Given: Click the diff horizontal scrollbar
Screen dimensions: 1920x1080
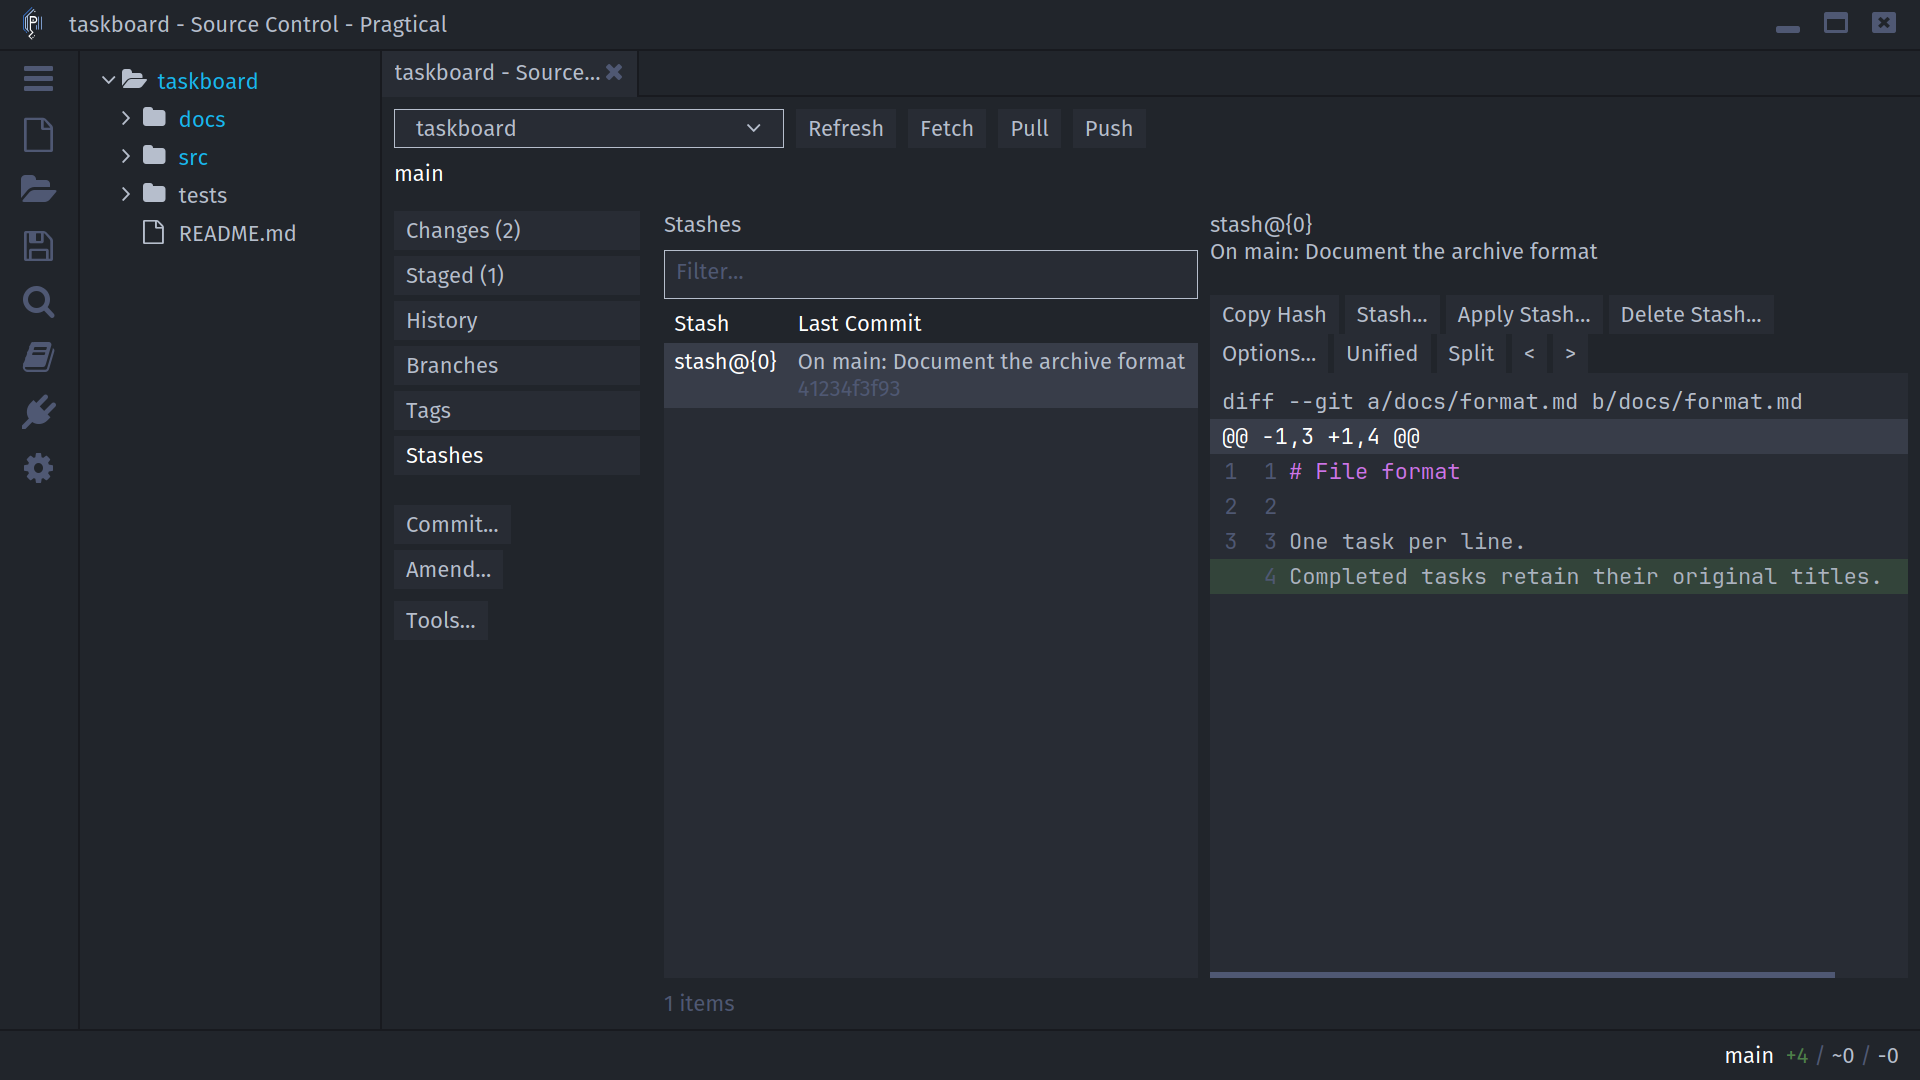Looking at the screenshot, I should 1522,974.
